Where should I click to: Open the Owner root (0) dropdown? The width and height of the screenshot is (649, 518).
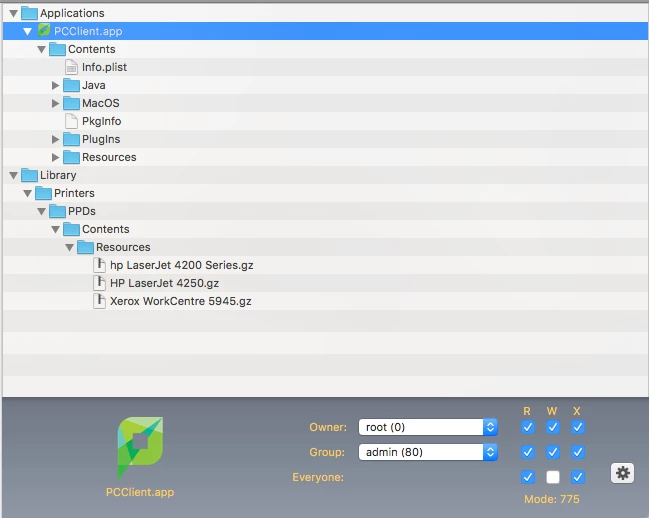tap(428, 427)
